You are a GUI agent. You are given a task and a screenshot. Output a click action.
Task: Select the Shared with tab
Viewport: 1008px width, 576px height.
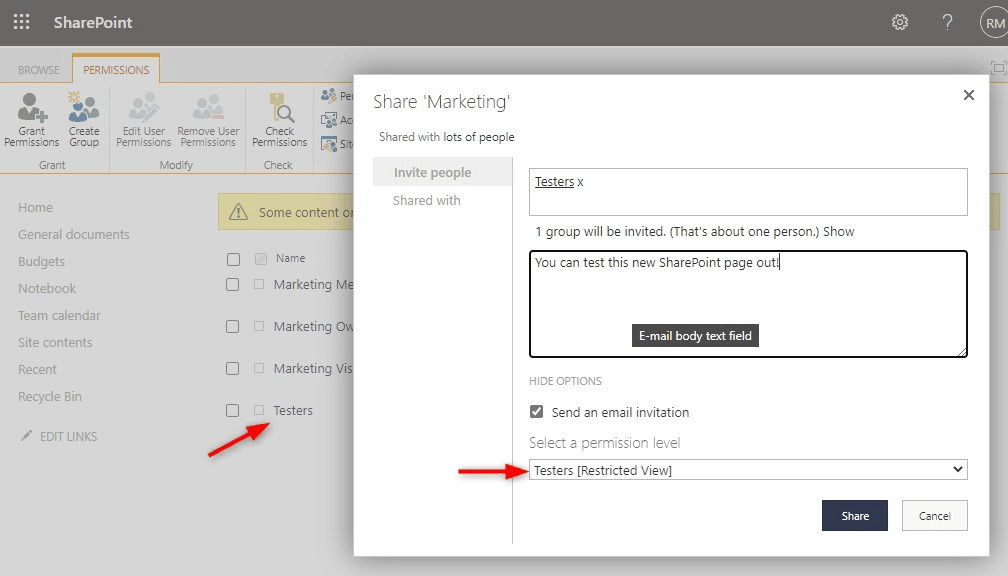[427, 201]
